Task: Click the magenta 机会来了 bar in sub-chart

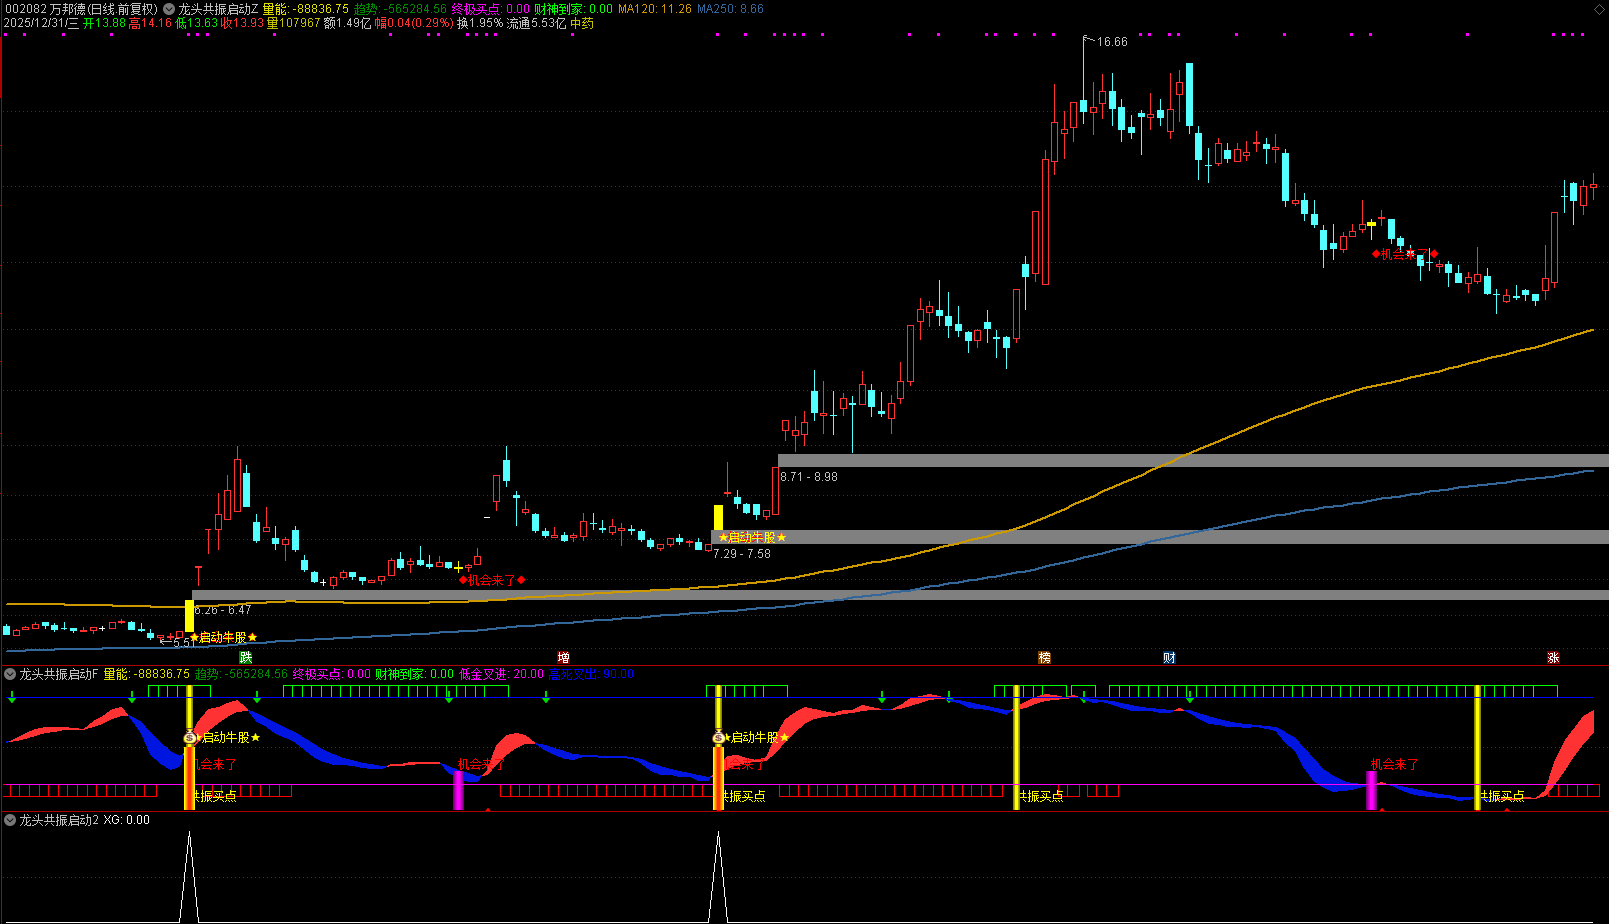Action: (459, 790)
